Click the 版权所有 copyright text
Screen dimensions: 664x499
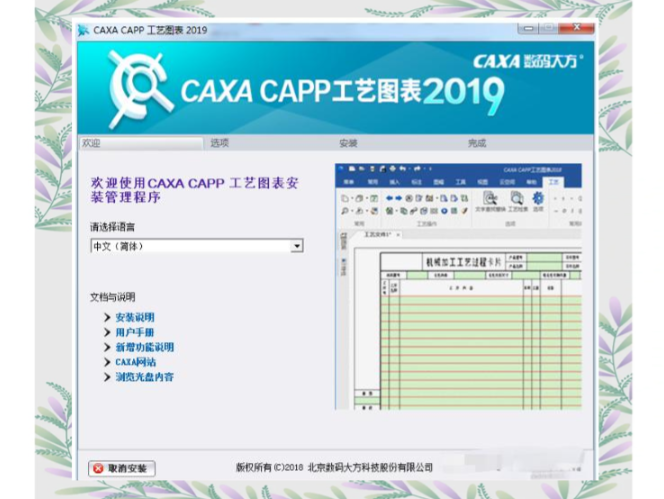pos(334,468)
